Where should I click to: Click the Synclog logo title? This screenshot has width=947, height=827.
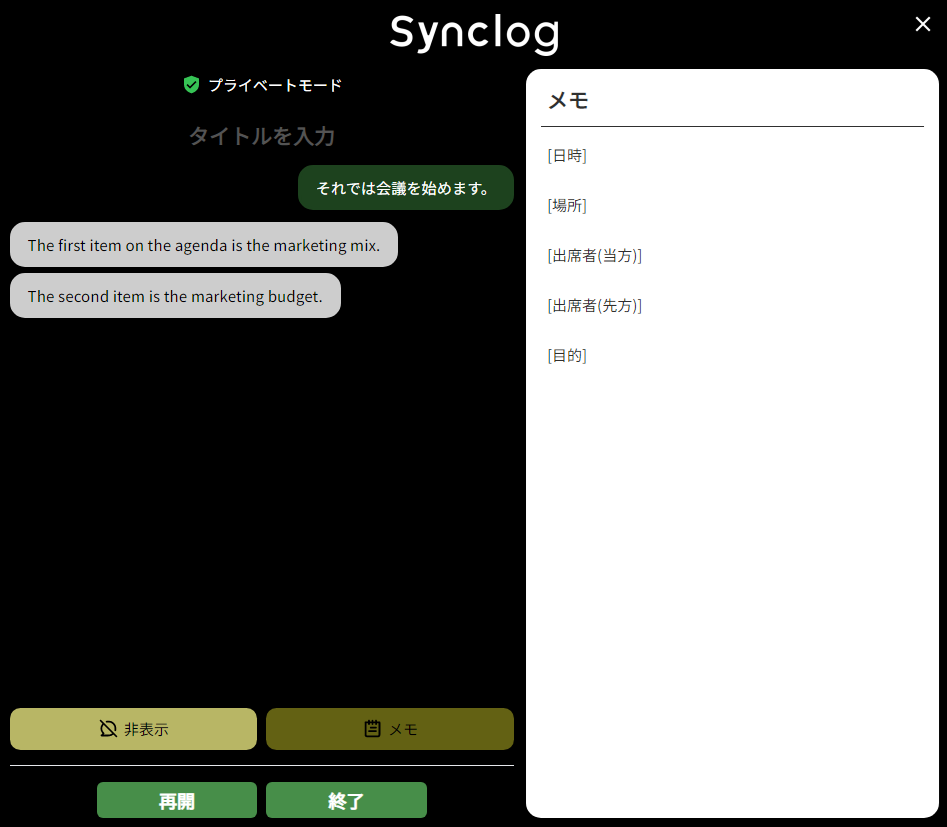475,33
